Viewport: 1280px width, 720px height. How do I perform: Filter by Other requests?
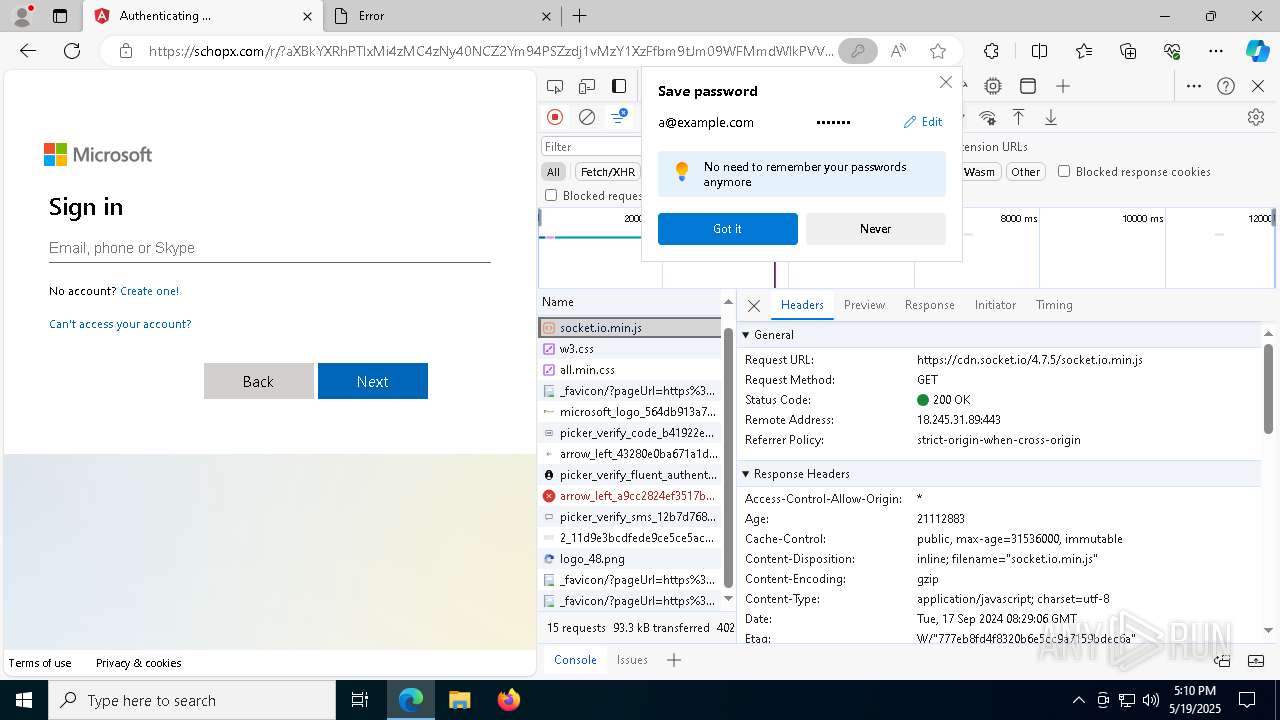(1025, 172)
